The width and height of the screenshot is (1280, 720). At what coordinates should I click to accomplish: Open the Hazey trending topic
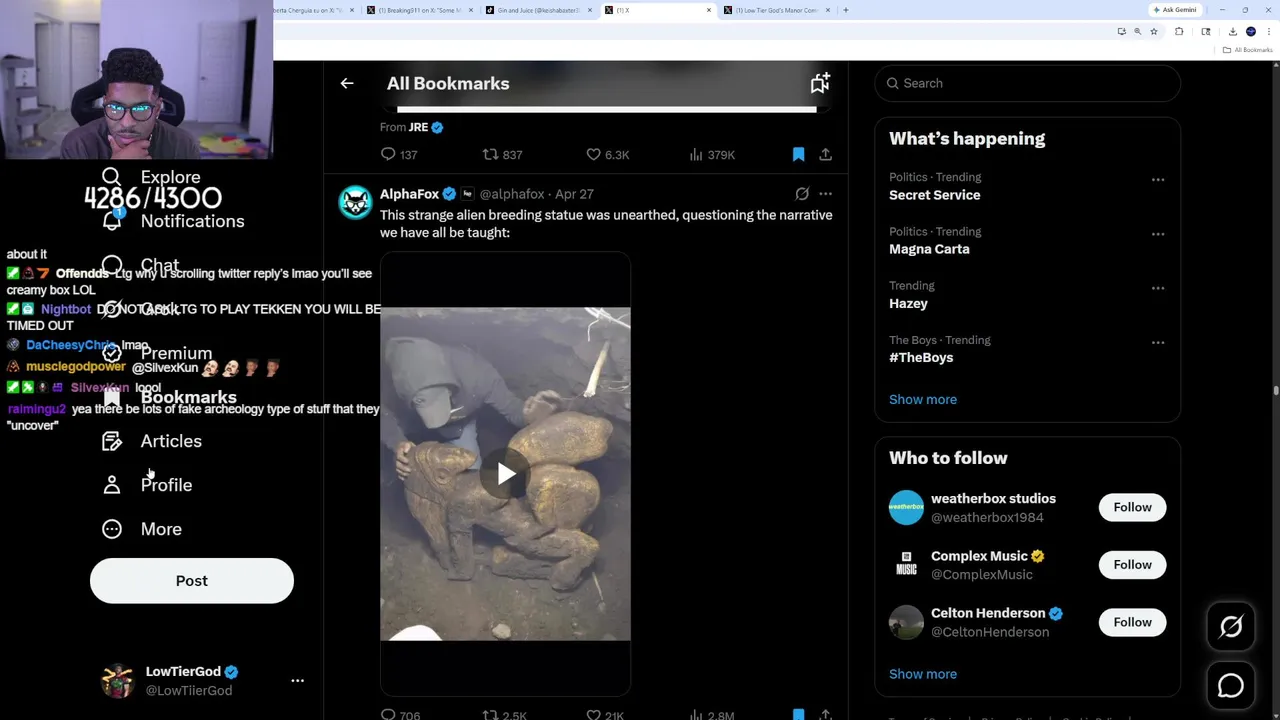coord(908,303)
